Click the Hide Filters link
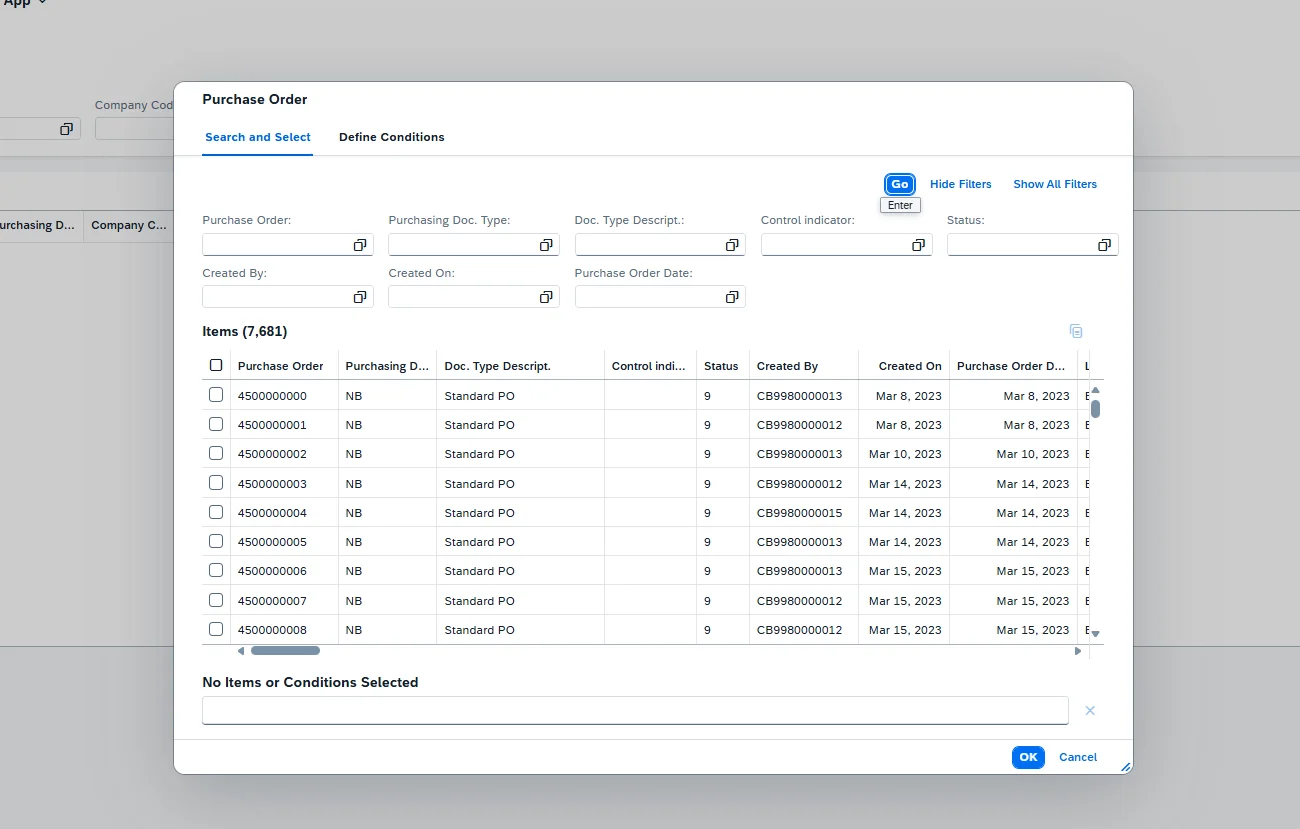The width and height of the screenshot is (1300, 829). click(961, 184)
